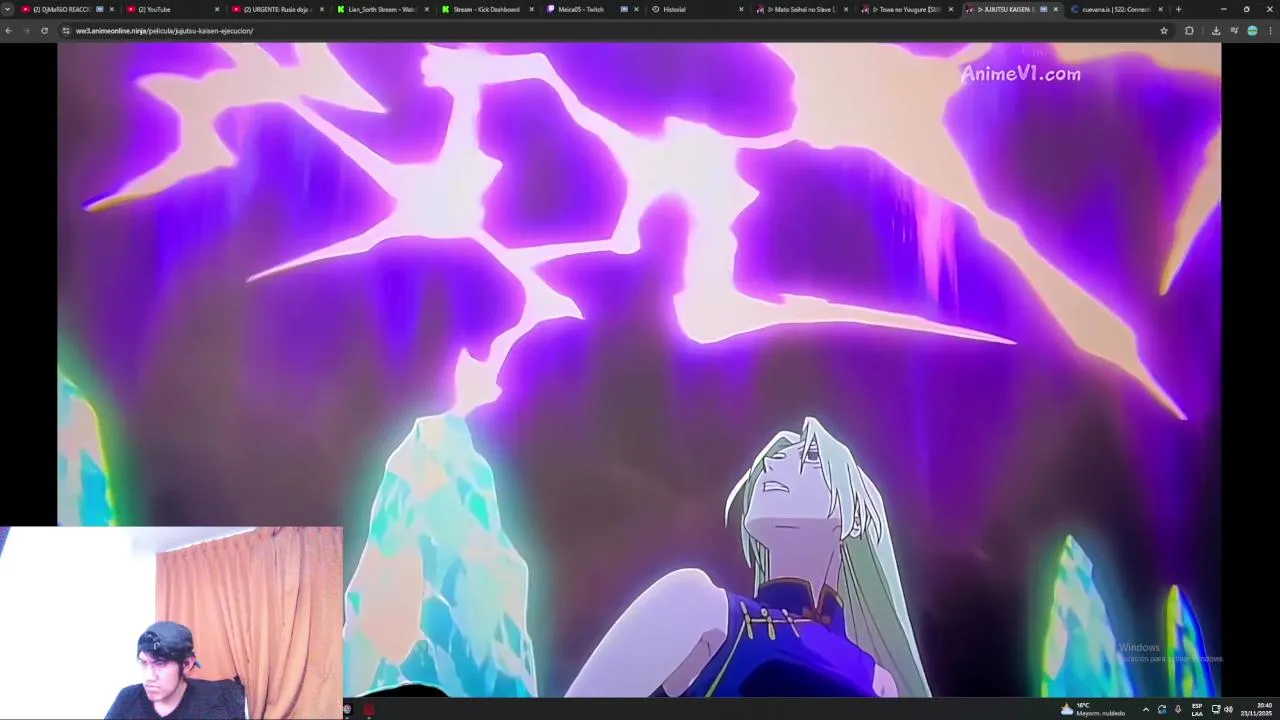Close the Stream - Kick Dashboard tab
This screenshot has height=720, width=1280.
coord(531,9)
